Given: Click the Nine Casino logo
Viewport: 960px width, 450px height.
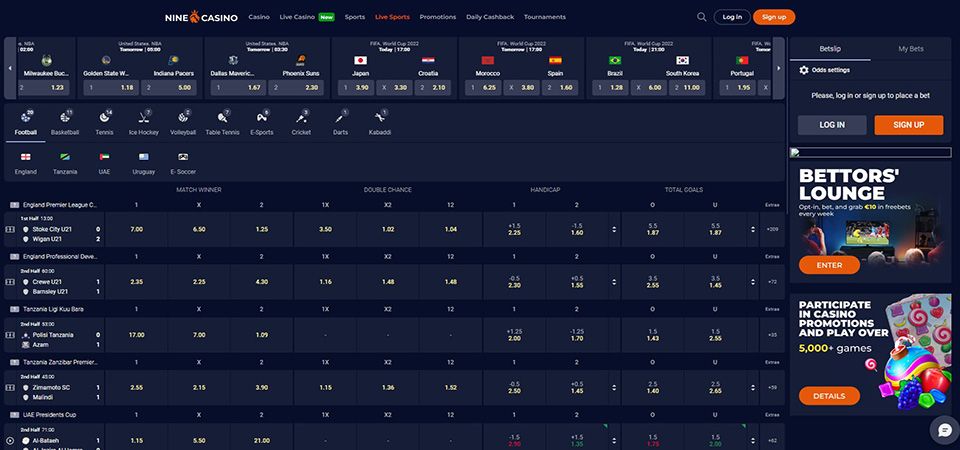Looking at the screenshot, I should coord(201,17).
